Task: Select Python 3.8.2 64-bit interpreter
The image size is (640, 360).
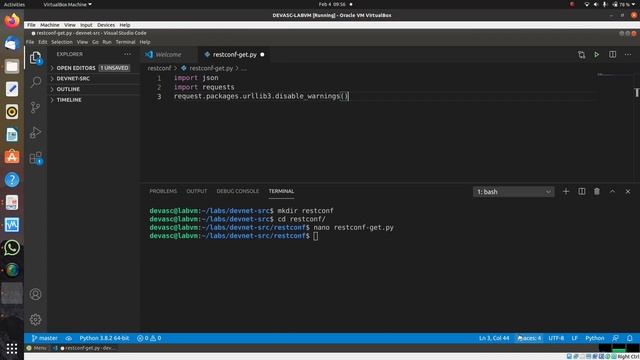Action: tap(104, 338)
